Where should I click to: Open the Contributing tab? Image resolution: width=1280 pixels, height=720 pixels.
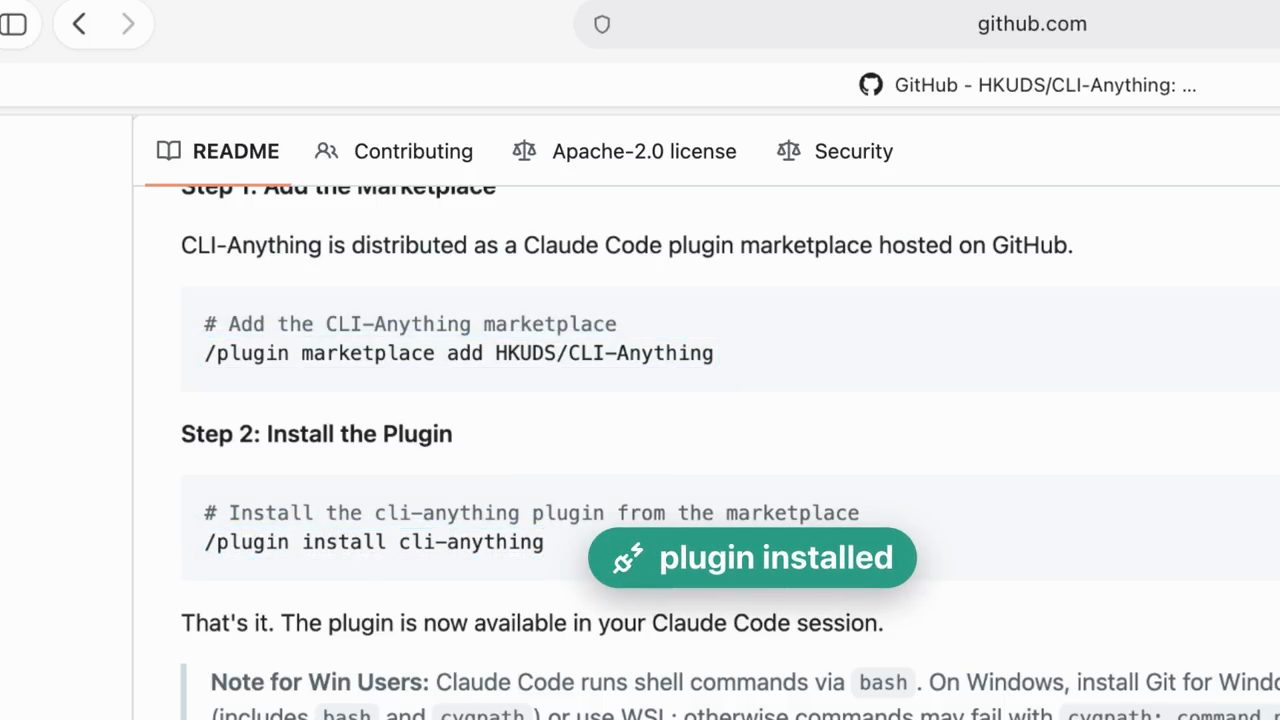[x=394, y=151]
